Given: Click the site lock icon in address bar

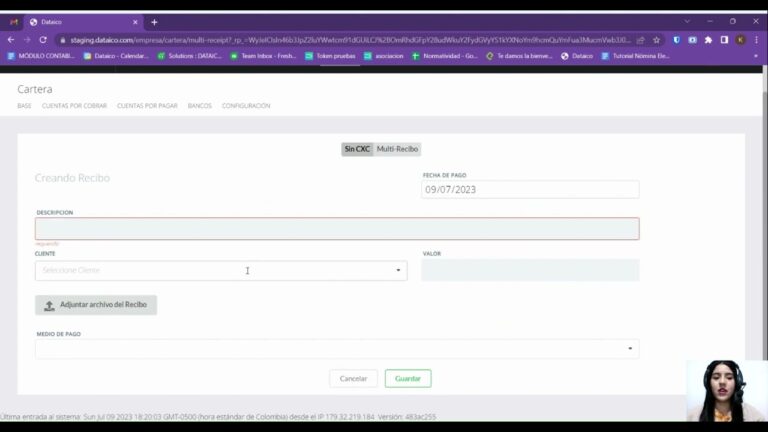Looking at the screenshot, I should tap(63, 40).
